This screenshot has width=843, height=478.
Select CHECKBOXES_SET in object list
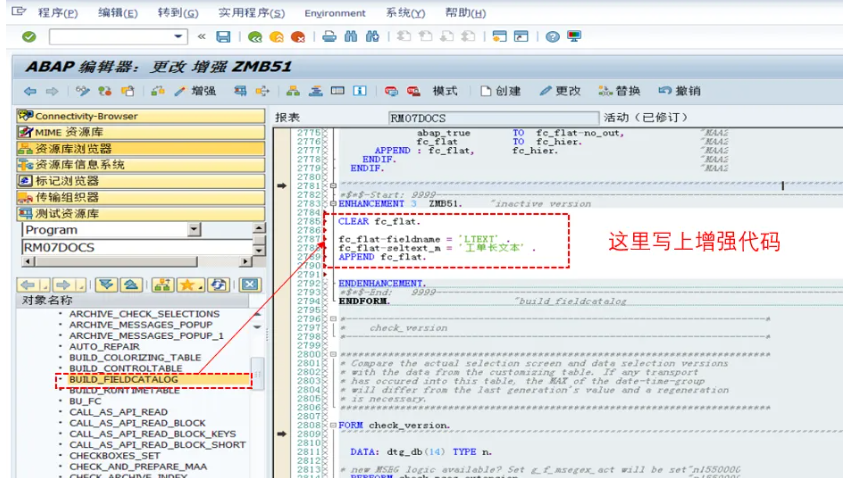[115, 455]
